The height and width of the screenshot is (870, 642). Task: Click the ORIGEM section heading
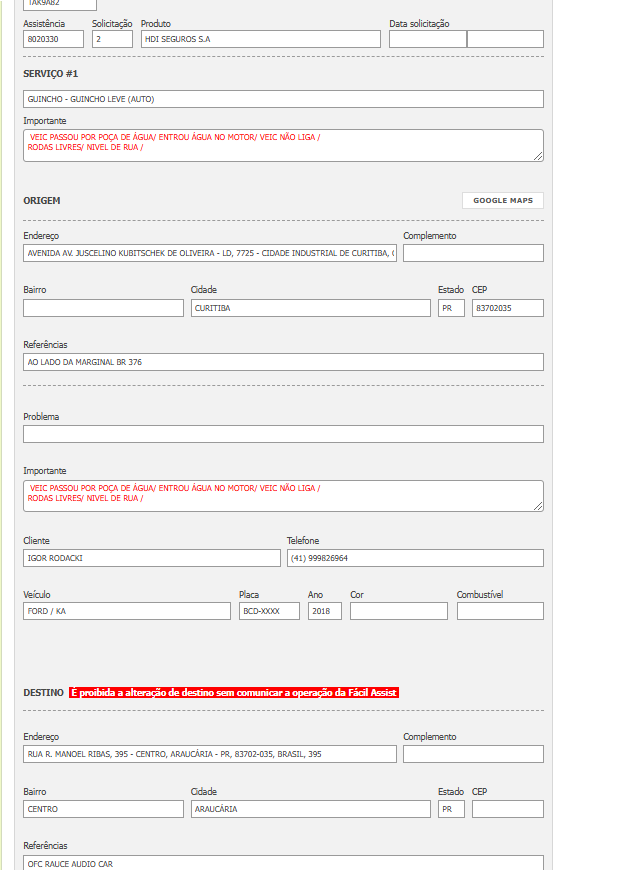(x=42, y=201)
